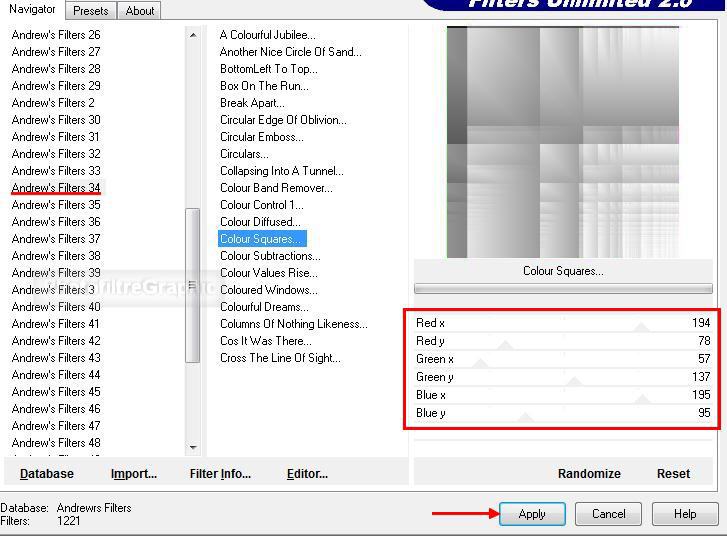Reset the filter parameters
The height and width of the screenshot is (536, 727).
click(x=673, y=474)
